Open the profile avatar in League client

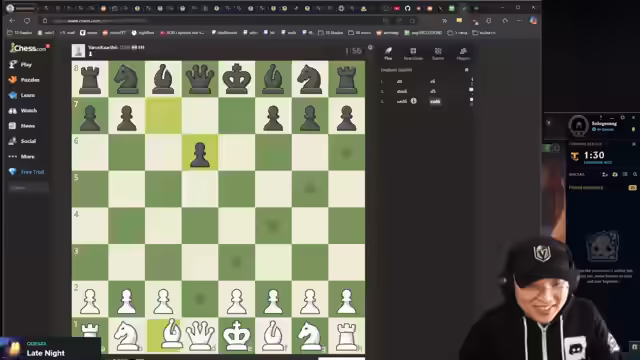coord(578,125)
